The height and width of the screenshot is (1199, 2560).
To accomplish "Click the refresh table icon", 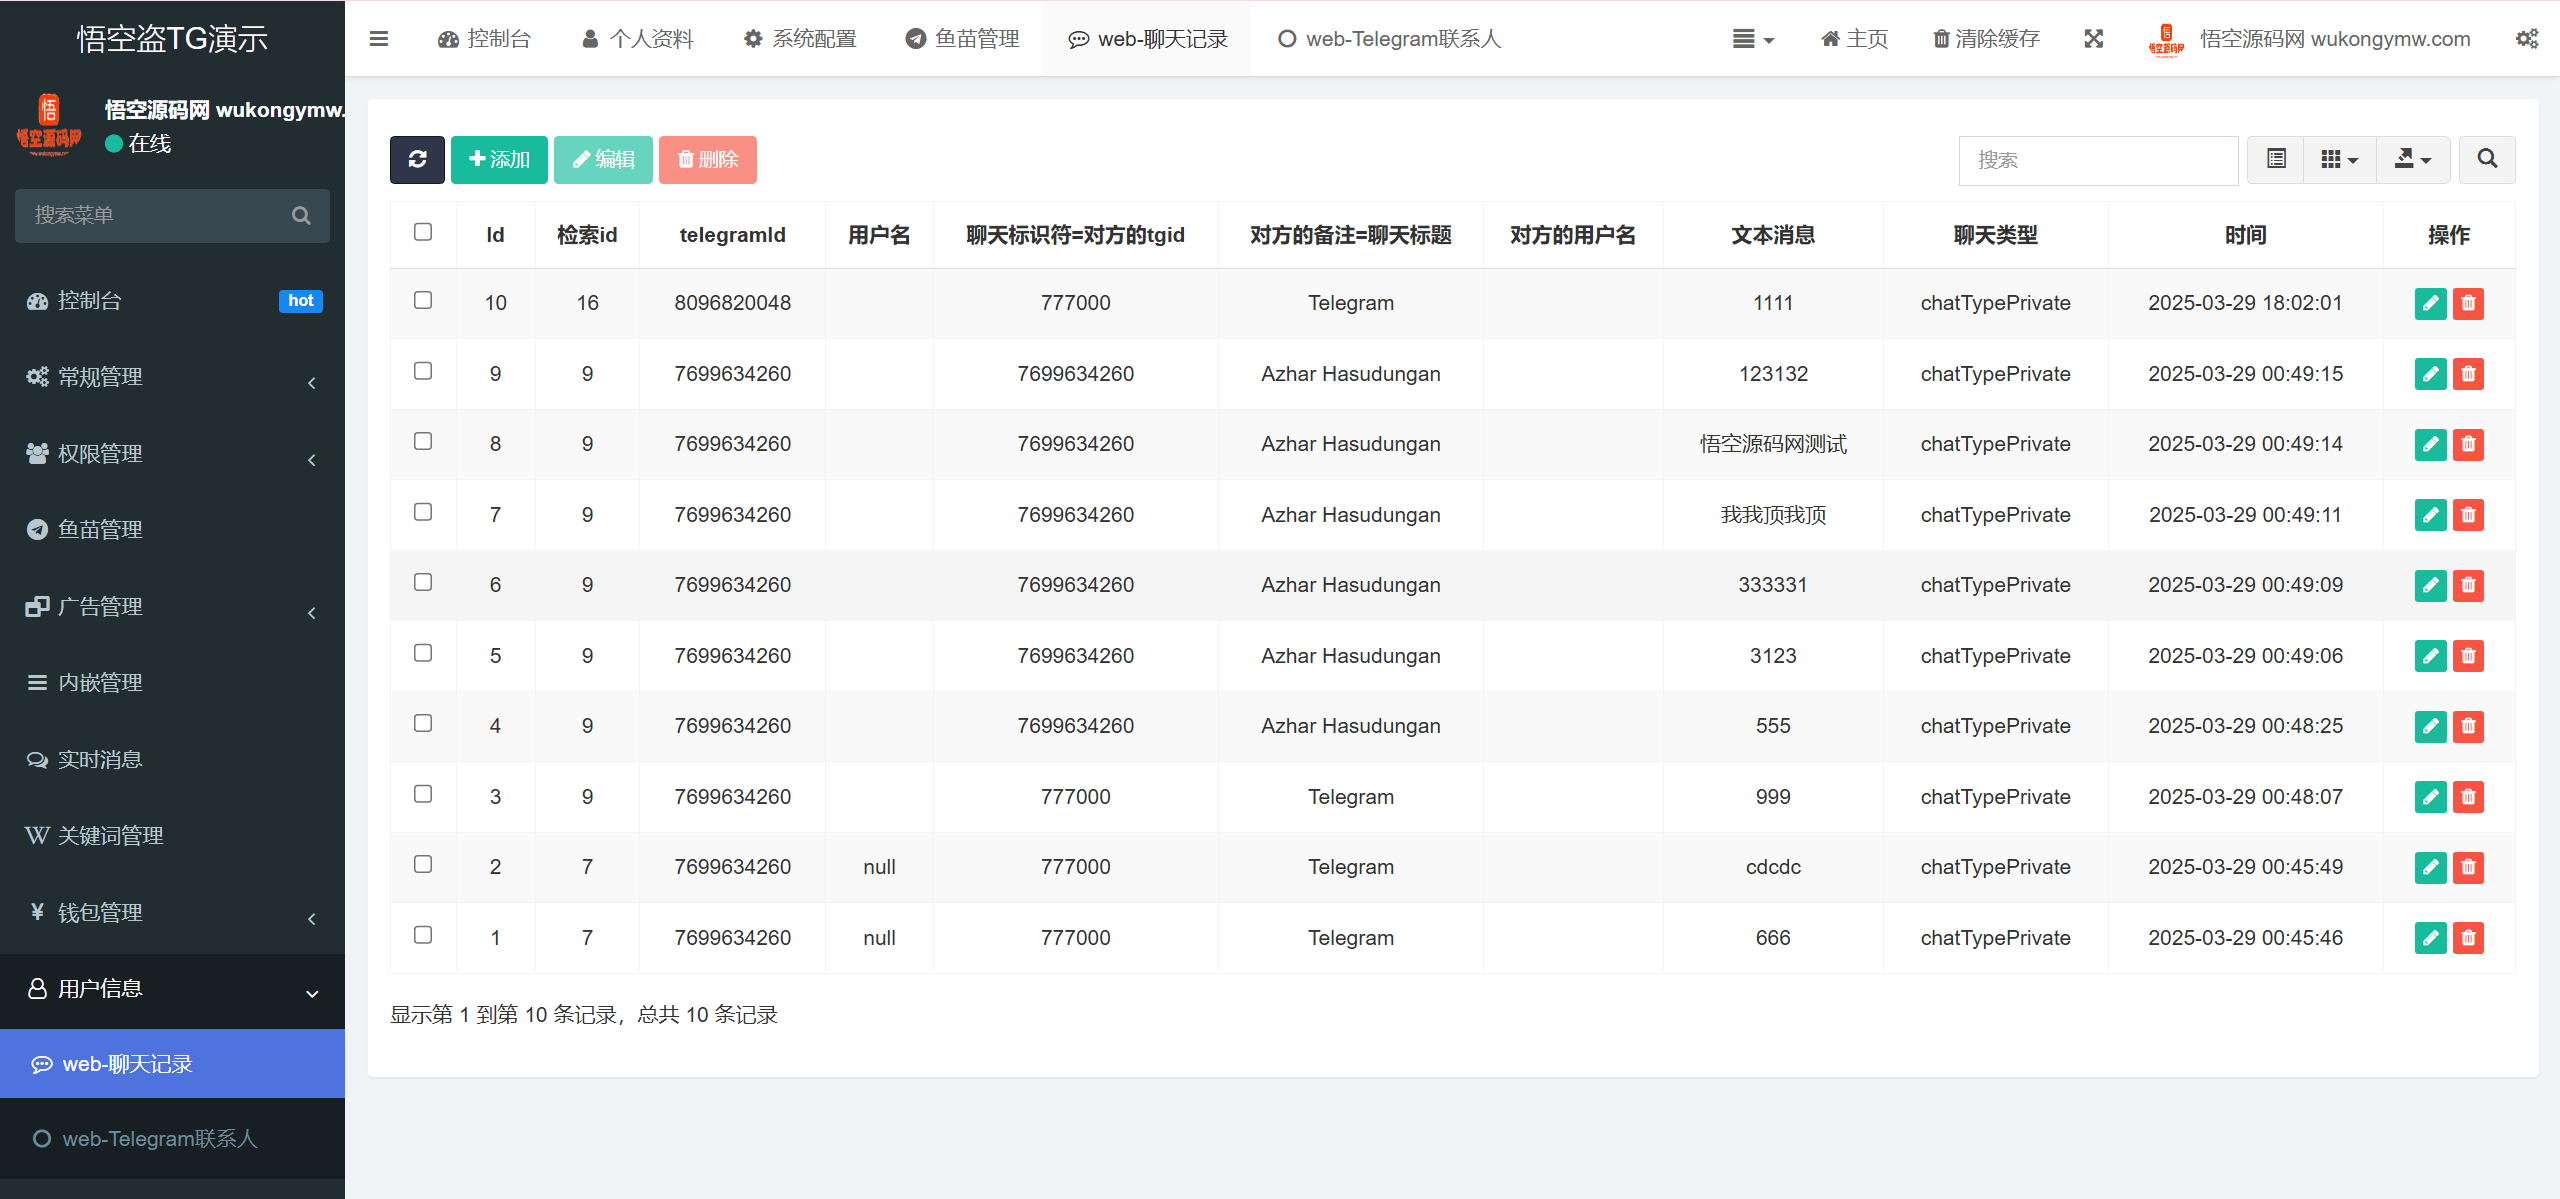I will (417, 159).
